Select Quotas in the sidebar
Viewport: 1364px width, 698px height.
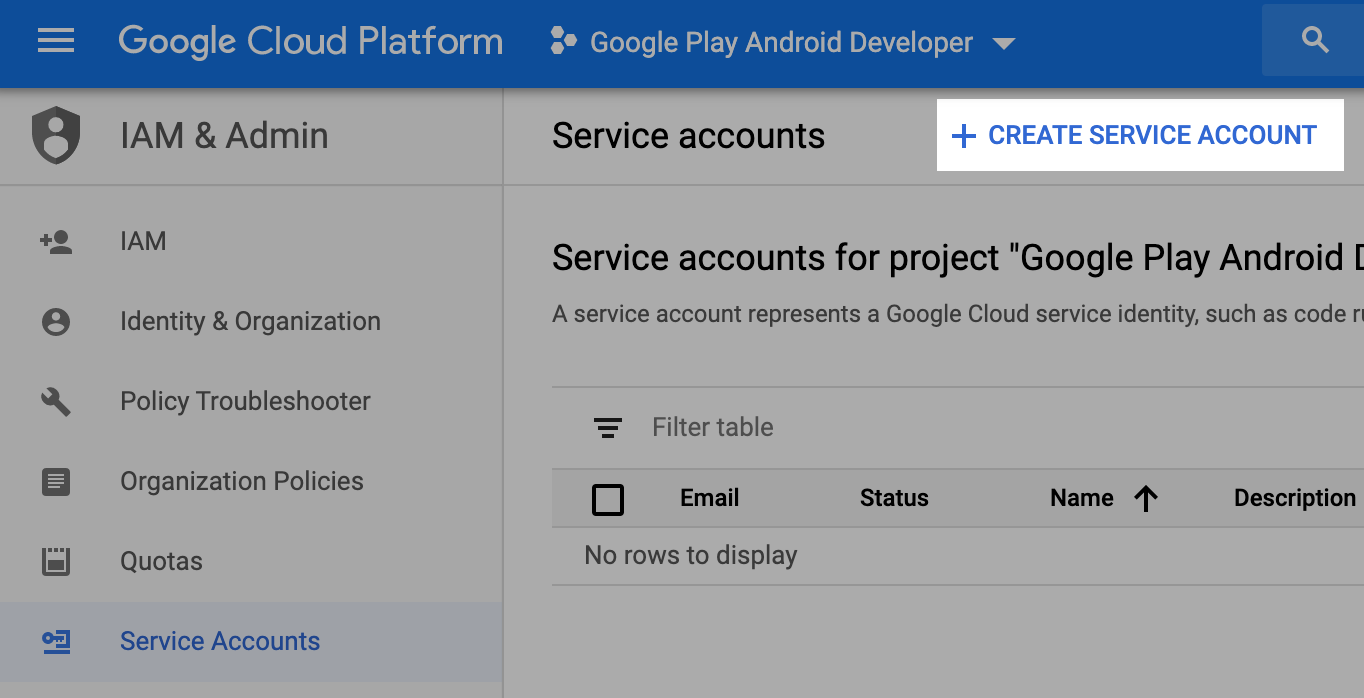(251, 561)
